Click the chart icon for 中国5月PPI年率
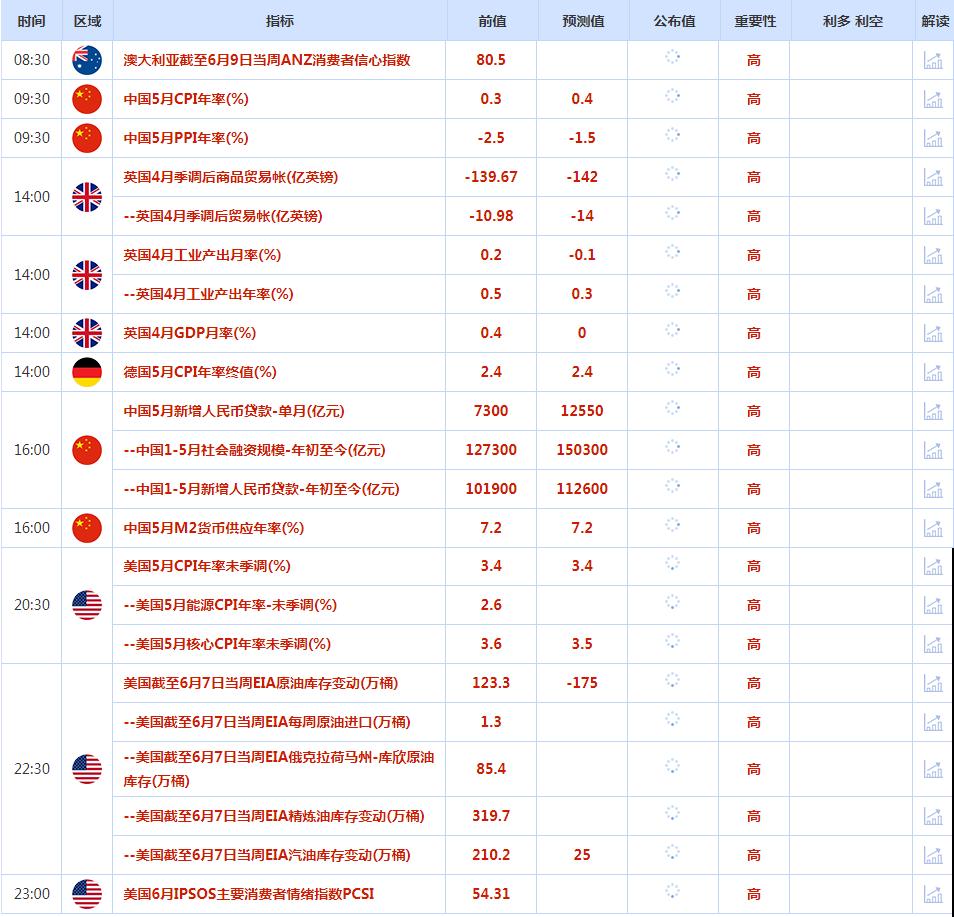 933,138
